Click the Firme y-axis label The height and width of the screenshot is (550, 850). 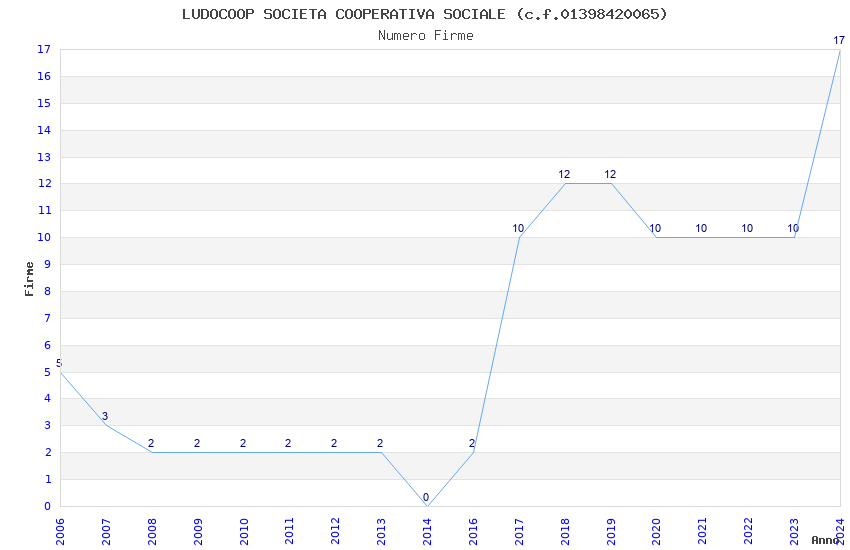coord(29,279)
